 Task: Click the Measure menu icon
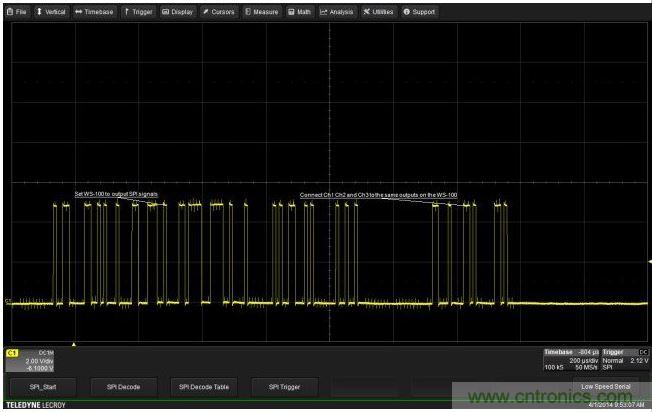coord(246,12)
